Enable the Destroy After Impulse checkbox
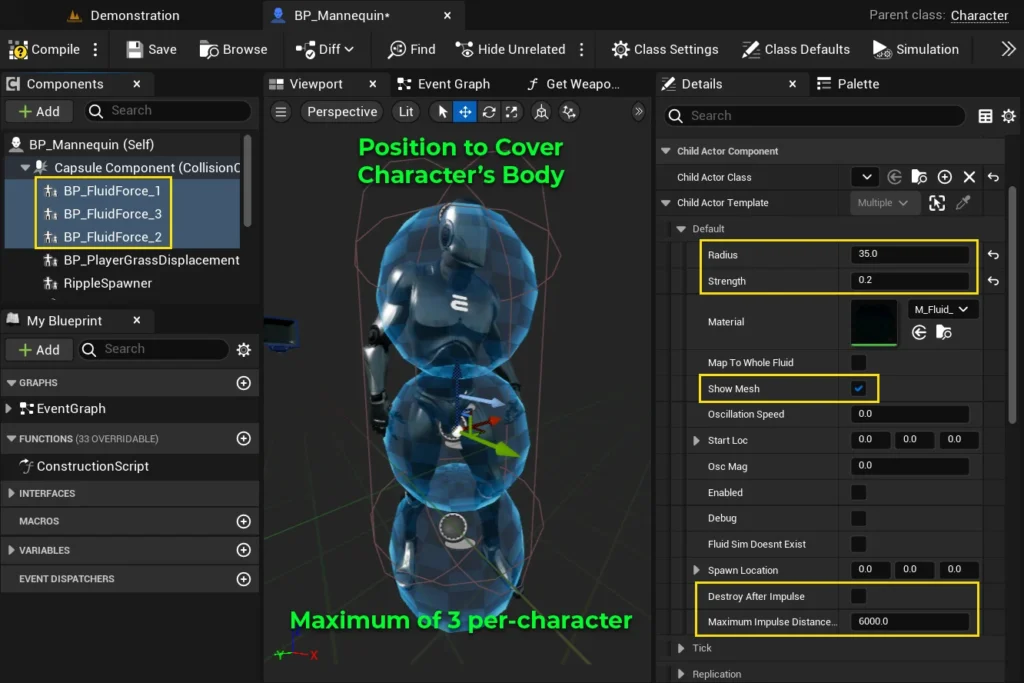1024x683 pixels. [x=858, y=596]
